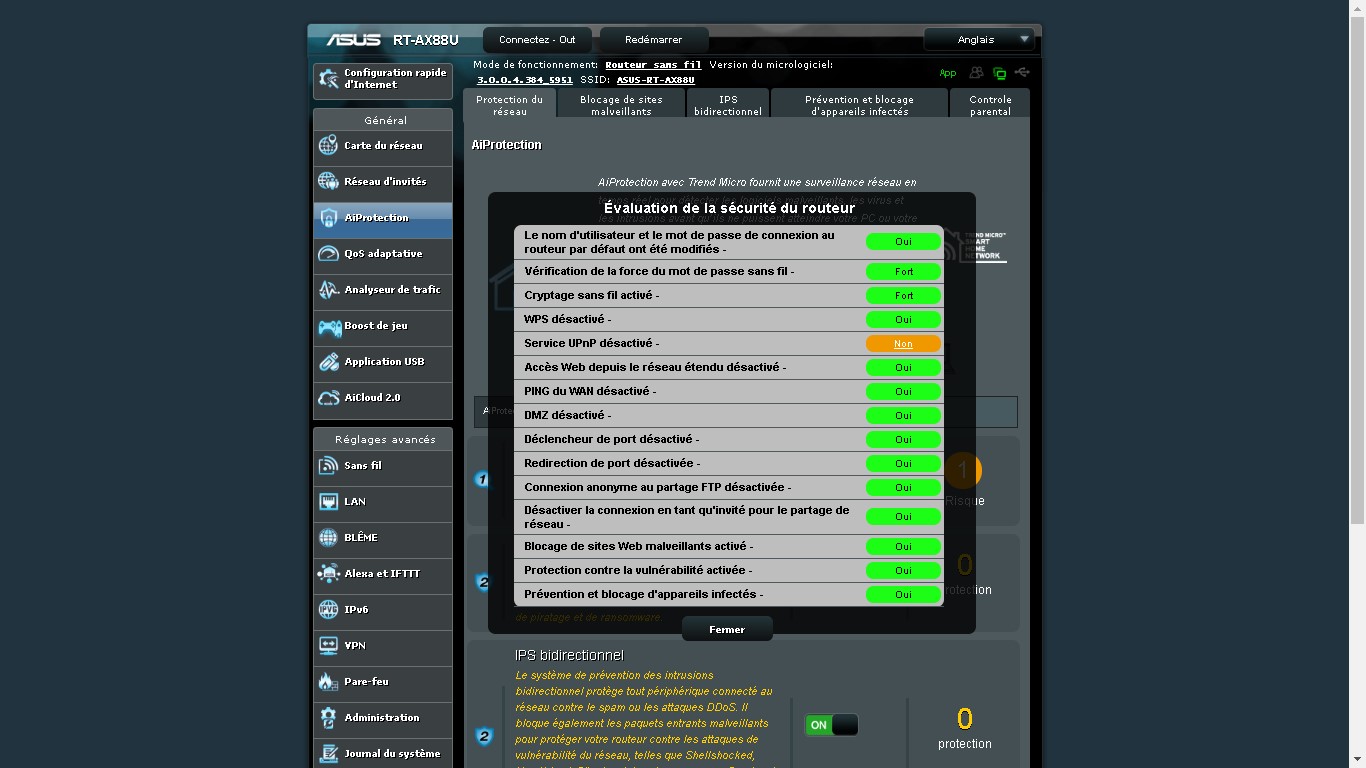Click Fort status for Cryptage sans fil
The image size is (1366, 768).
(903, 296)
